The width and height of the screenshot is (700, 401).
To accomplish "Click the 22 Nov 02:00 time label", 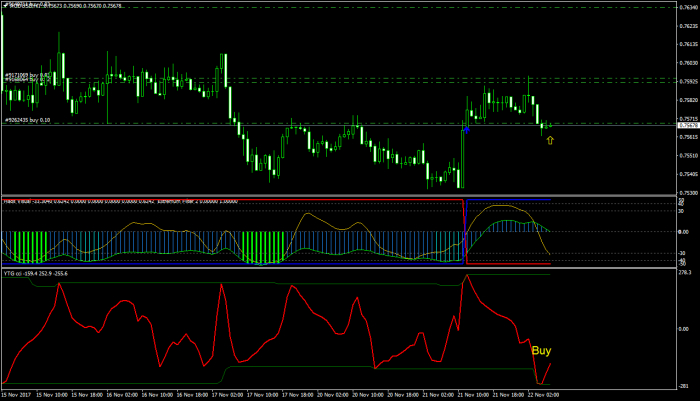I will [x=544, y=395].
